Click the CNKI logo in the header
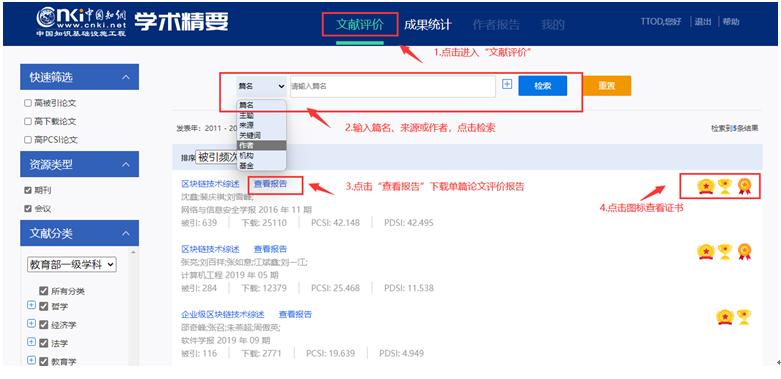This screenshot has width=781, height=379. pos(82,22)
